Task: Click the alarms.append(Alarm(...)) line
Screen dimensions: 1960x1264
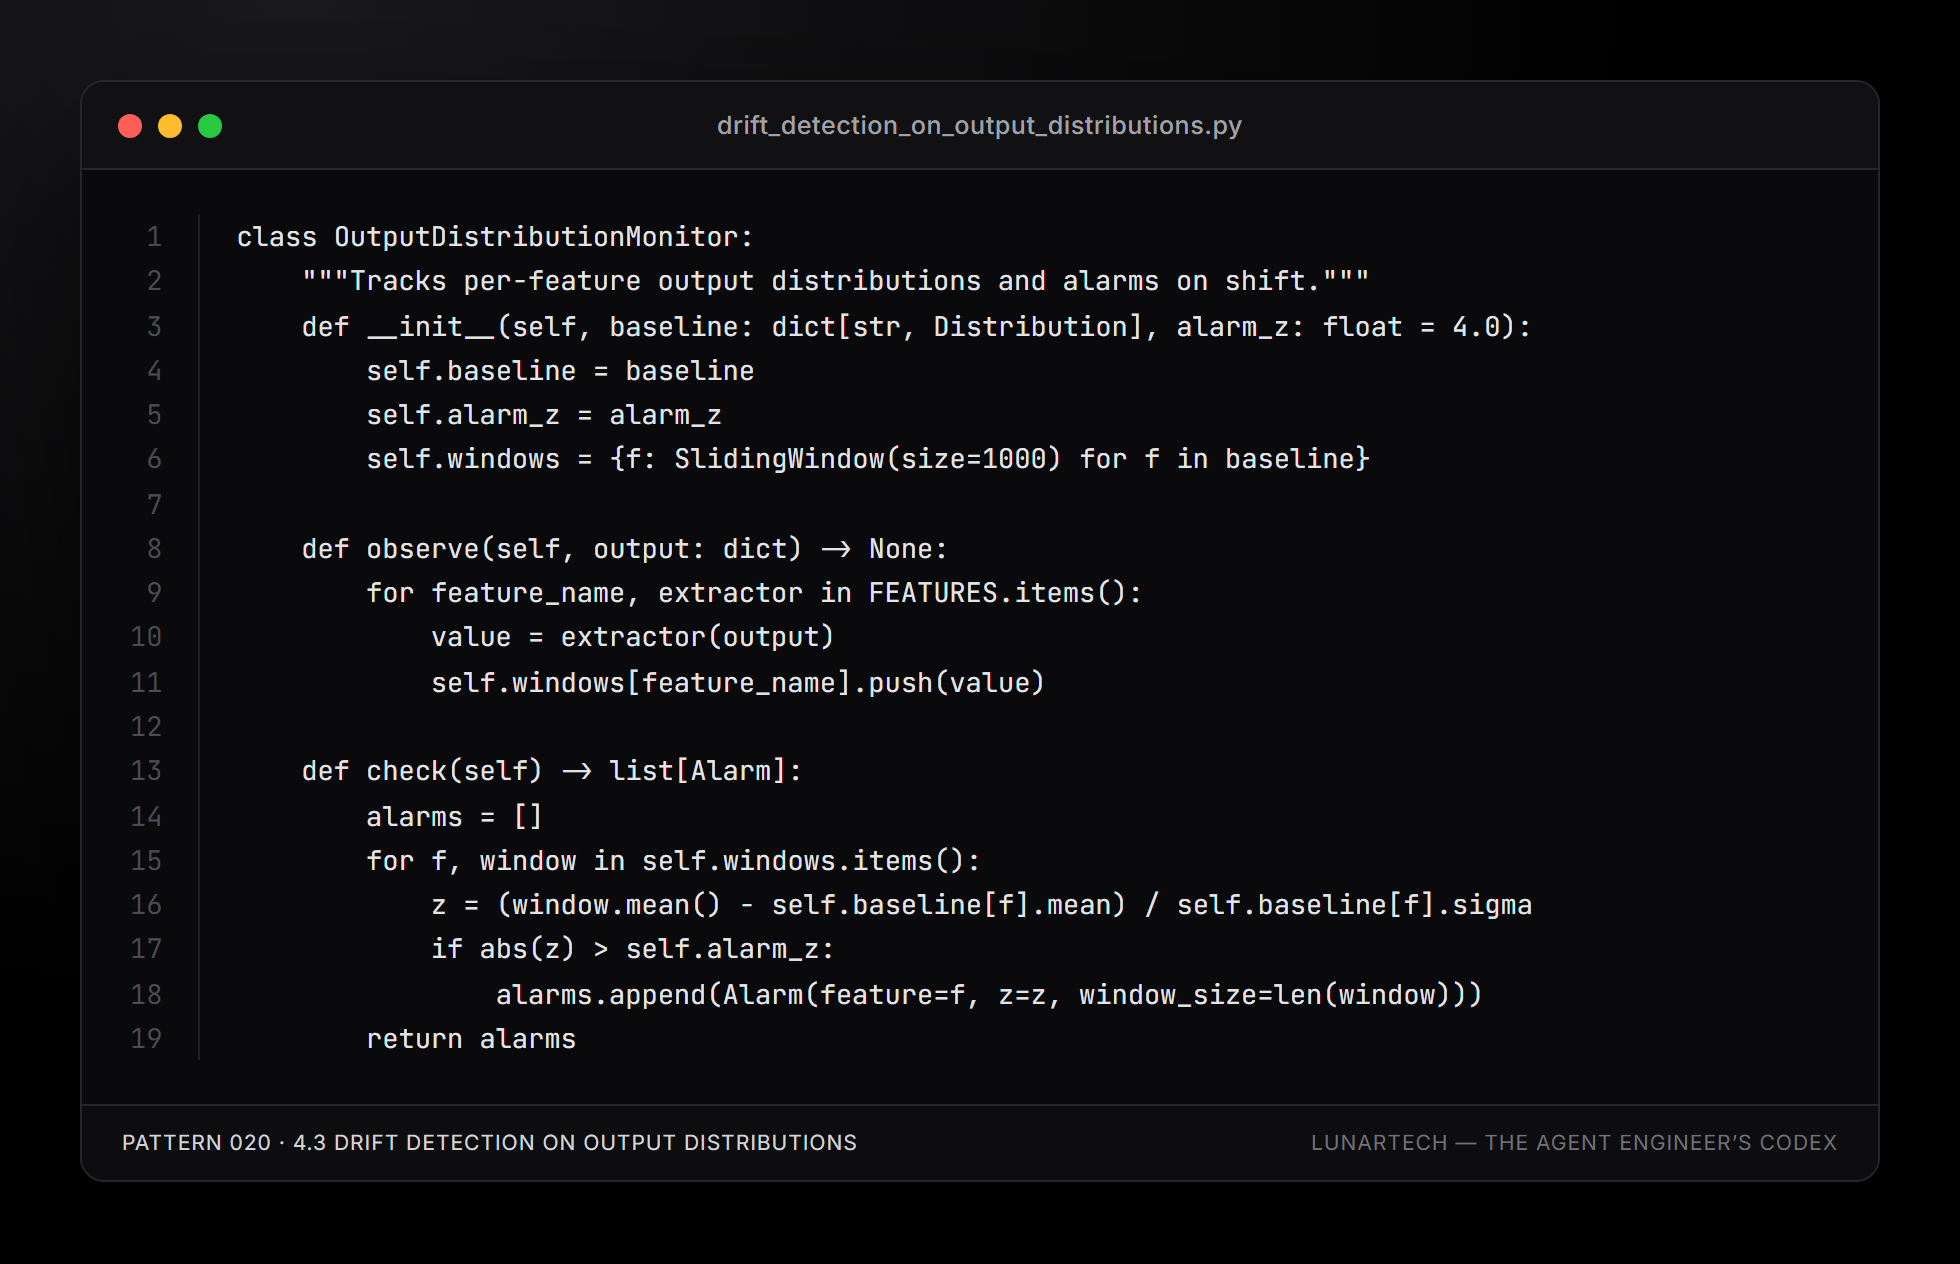Action: pyautogui.click(x=989, y=995)
